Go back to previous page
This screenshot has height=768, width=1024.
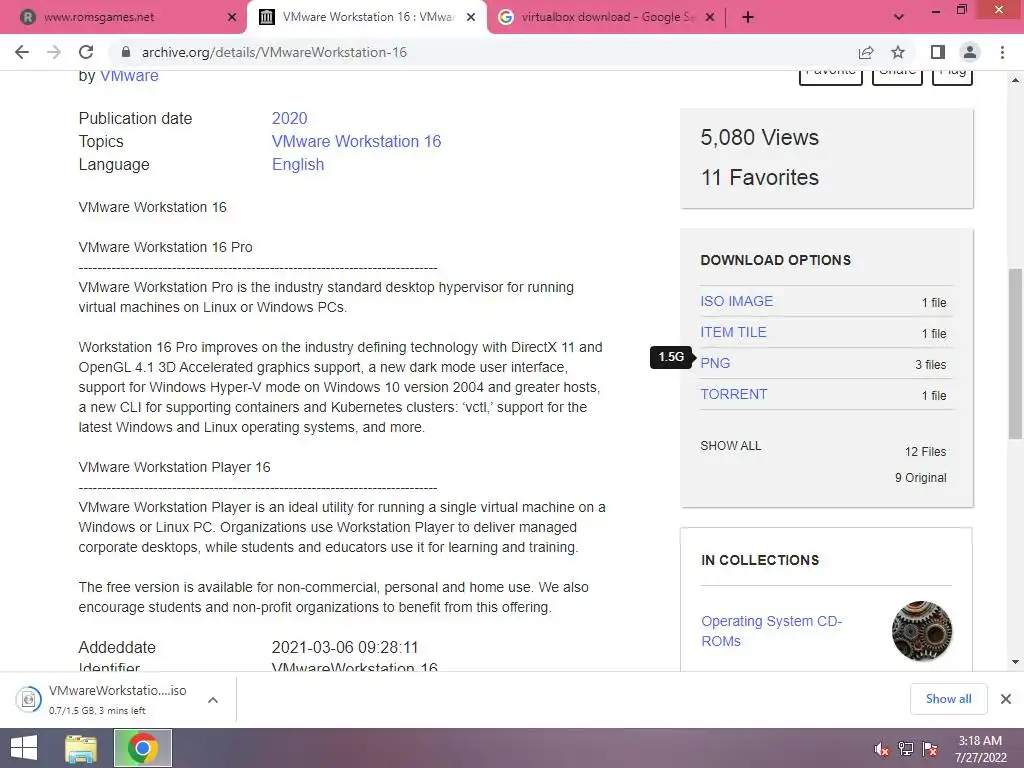coord(22,52)
